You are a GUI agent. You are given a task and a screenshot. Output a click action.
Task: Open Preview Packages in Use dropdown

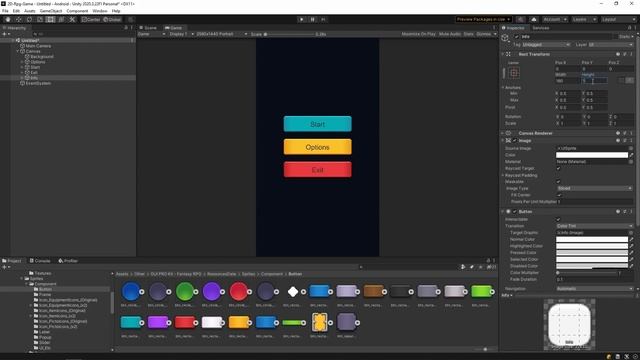tap(483, 19)
